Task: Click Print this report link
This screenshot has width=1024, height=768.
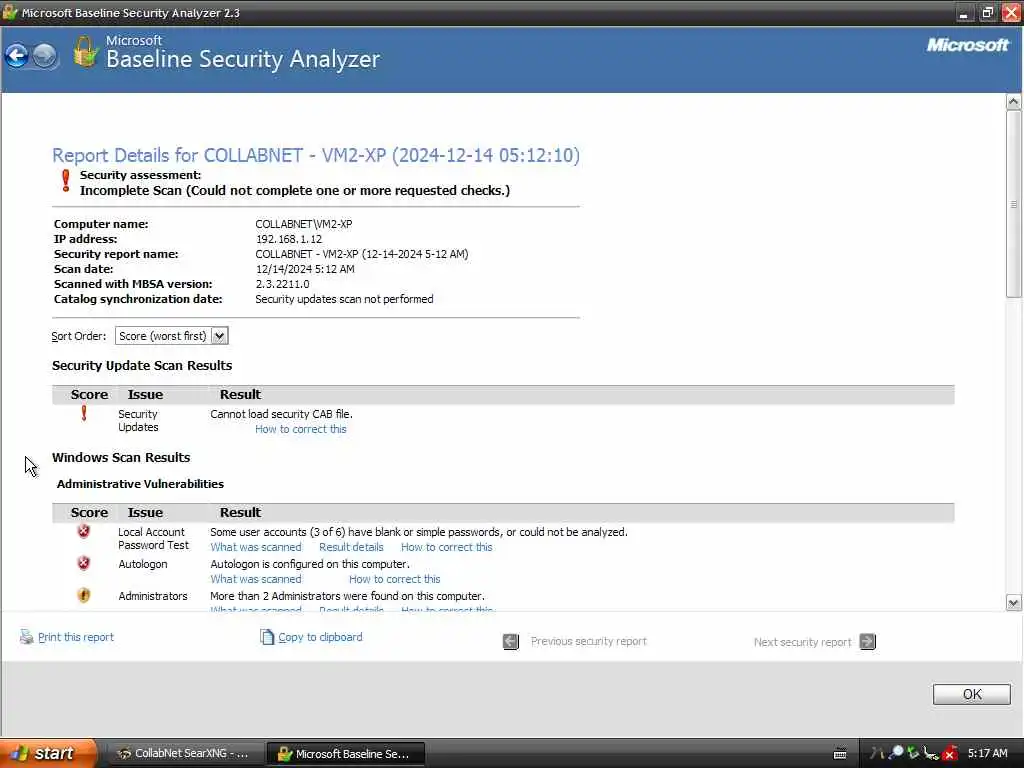Action: pyautogui.click(x=76, y=637)
